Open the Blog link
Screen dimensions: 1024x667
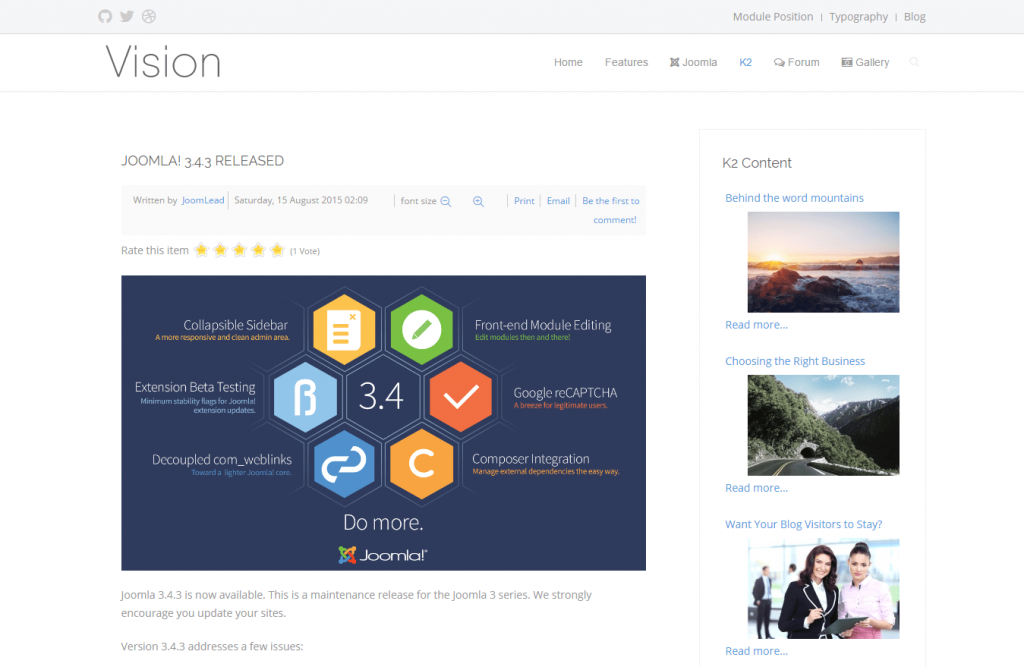point(914,16)
